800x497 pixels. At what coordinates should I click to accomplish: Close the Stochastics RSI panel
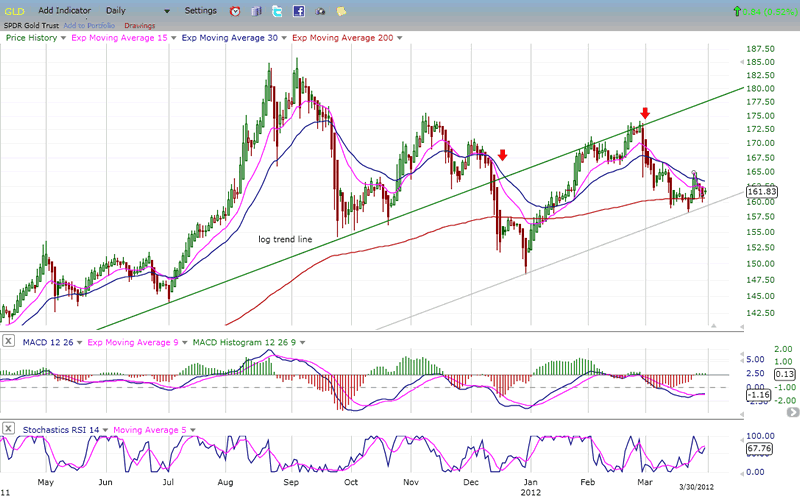click(x=8, y=429)
